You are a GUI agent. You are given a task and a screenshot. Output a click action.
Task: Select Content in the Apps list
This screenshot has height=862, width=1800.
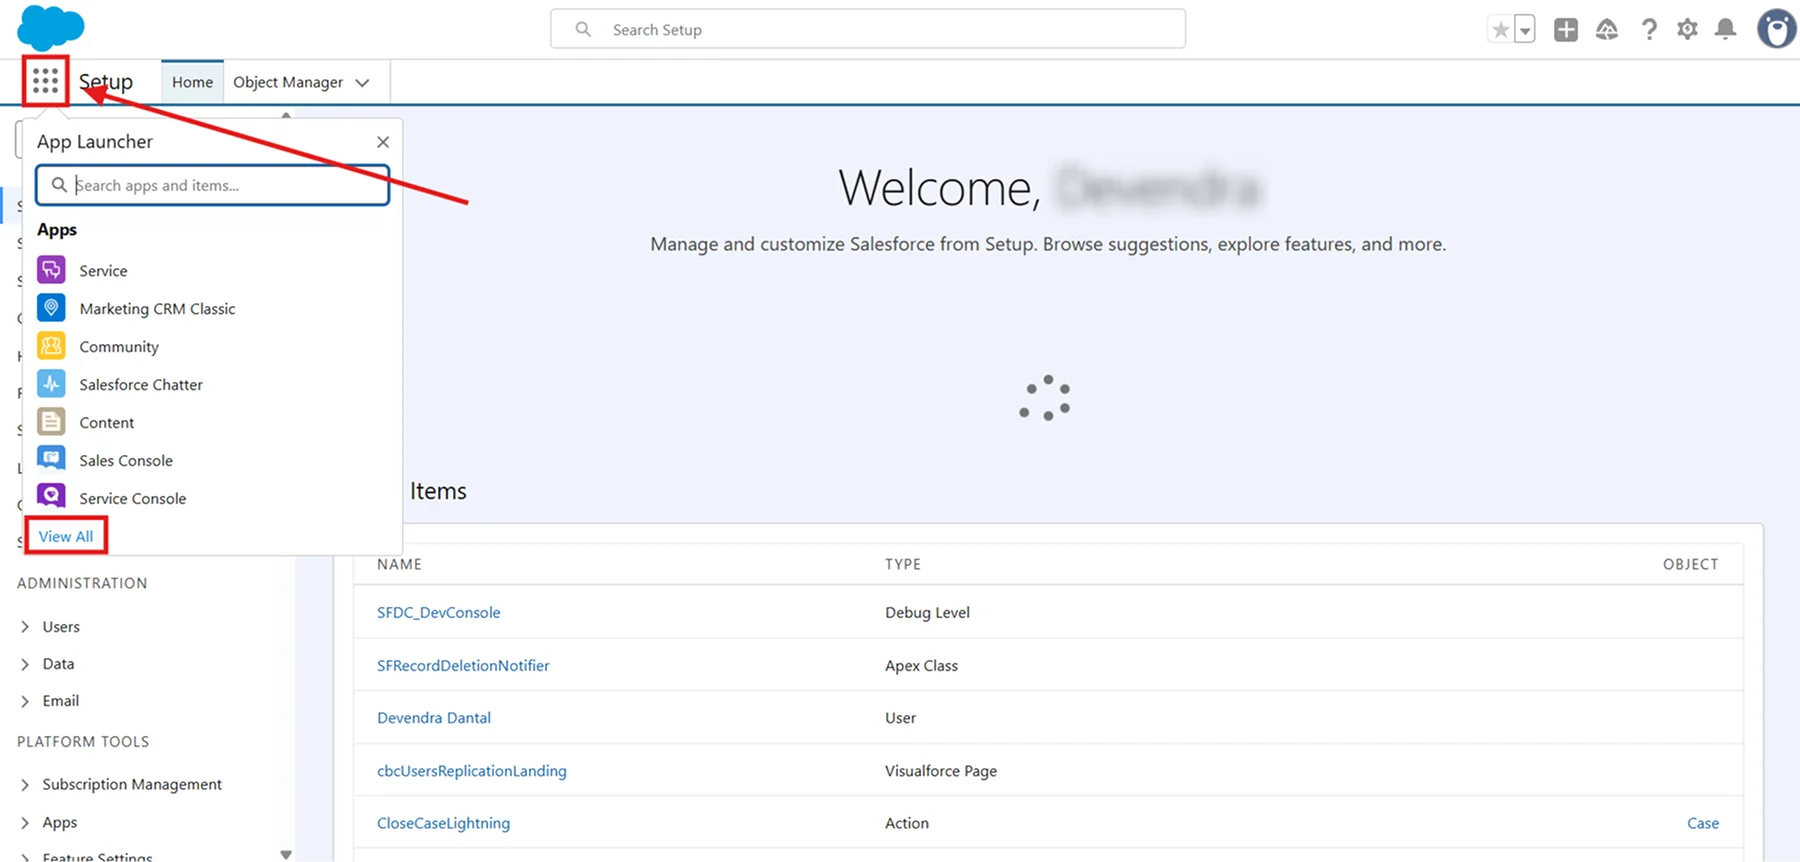106,422
